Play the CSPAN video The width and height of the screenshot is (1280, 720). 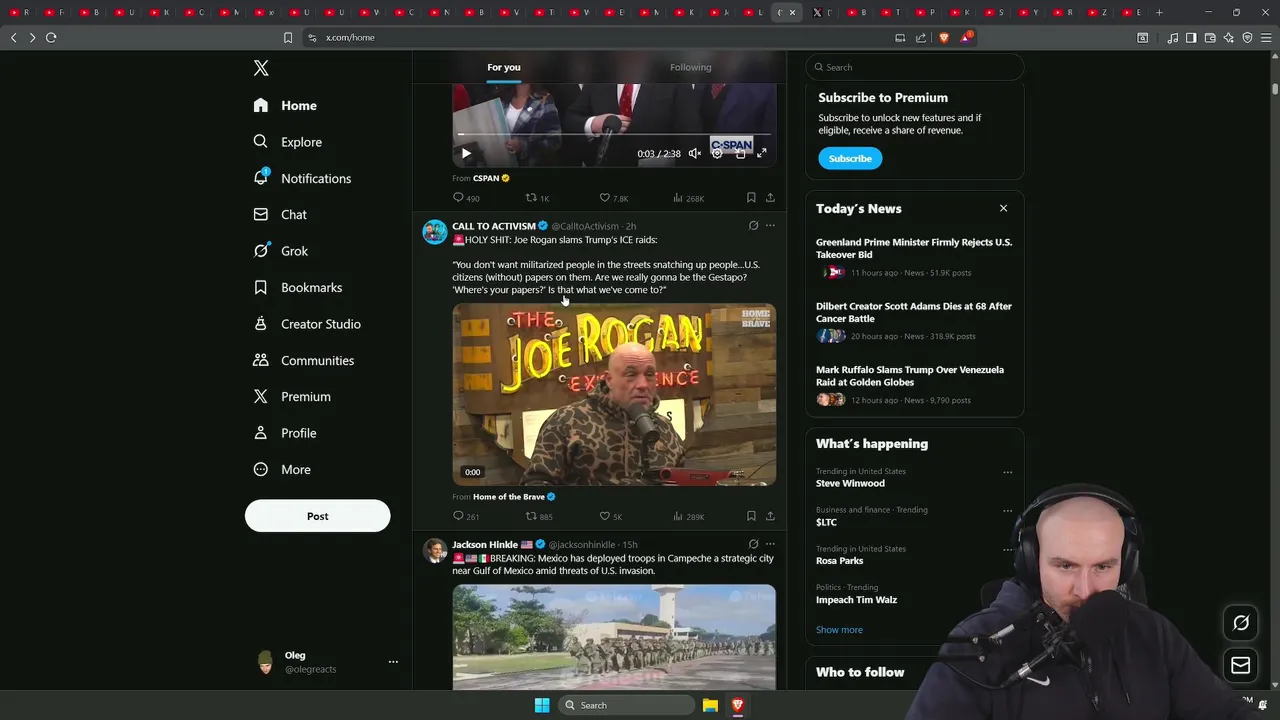(466, 153)
